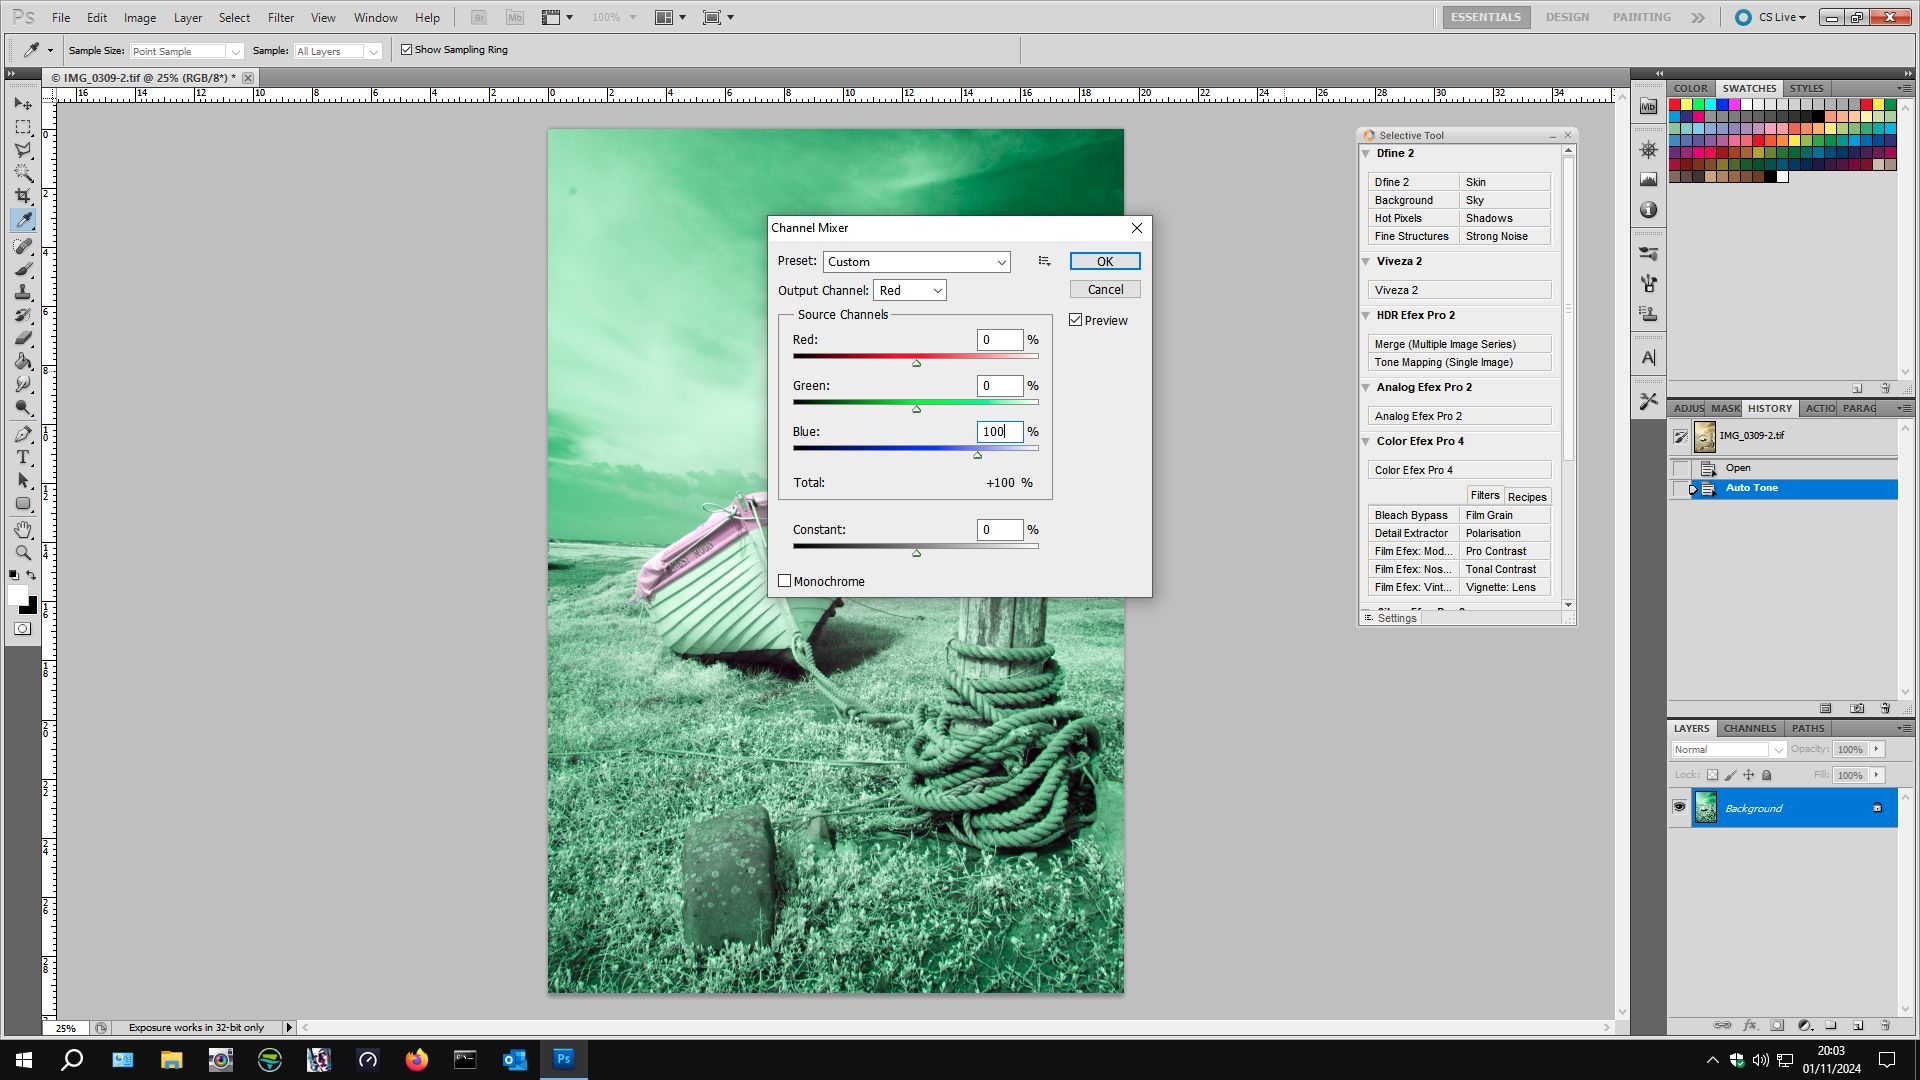Uncheck the Preview checkbox
Screen dimensions: 1920x1080
tap(1076, 320)
